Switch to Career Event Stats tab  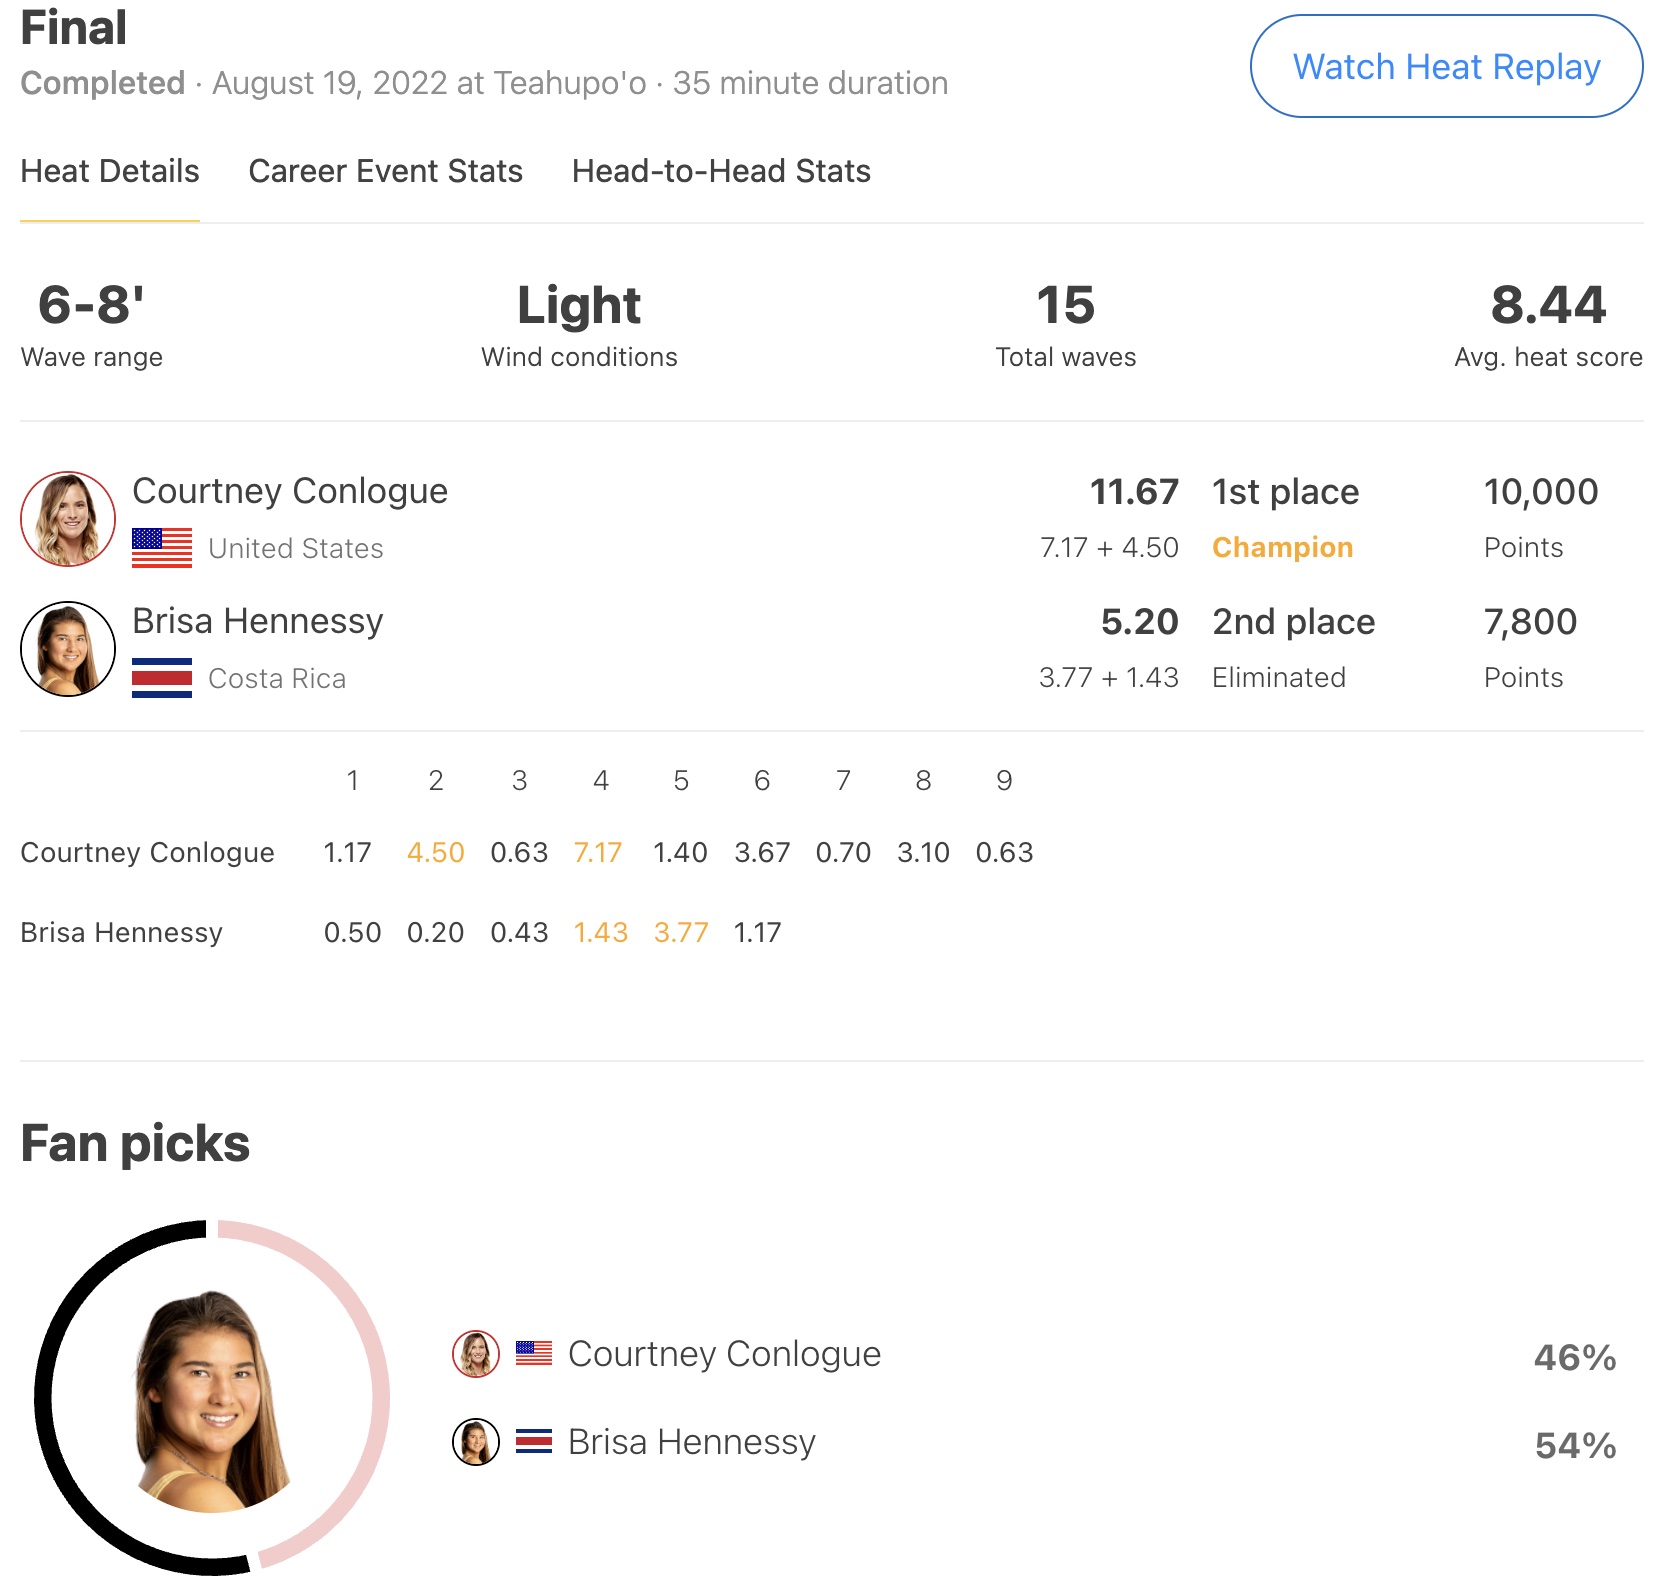386,171
